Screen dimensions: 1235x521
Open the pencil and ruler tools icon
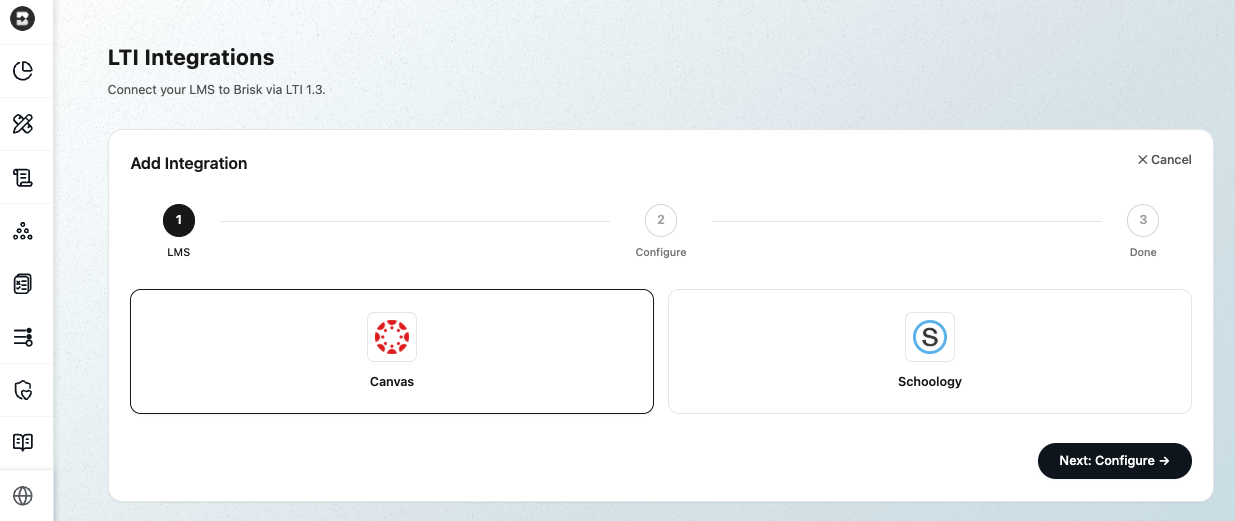22,124
